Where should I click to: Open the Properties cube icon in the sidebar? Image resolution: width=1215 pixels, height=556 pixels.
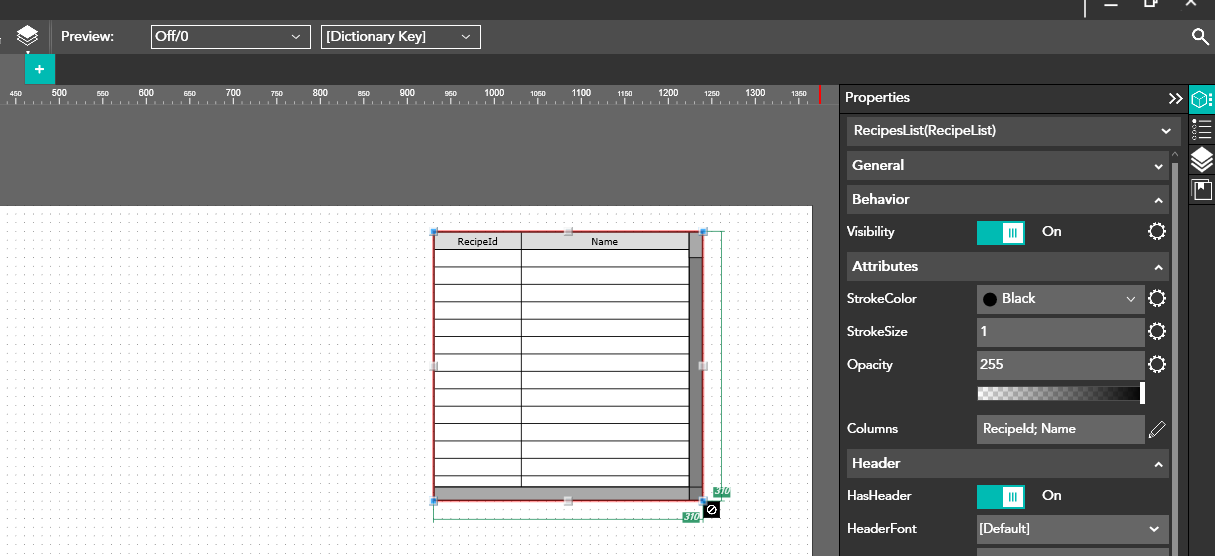click(x=1201, y=99)
